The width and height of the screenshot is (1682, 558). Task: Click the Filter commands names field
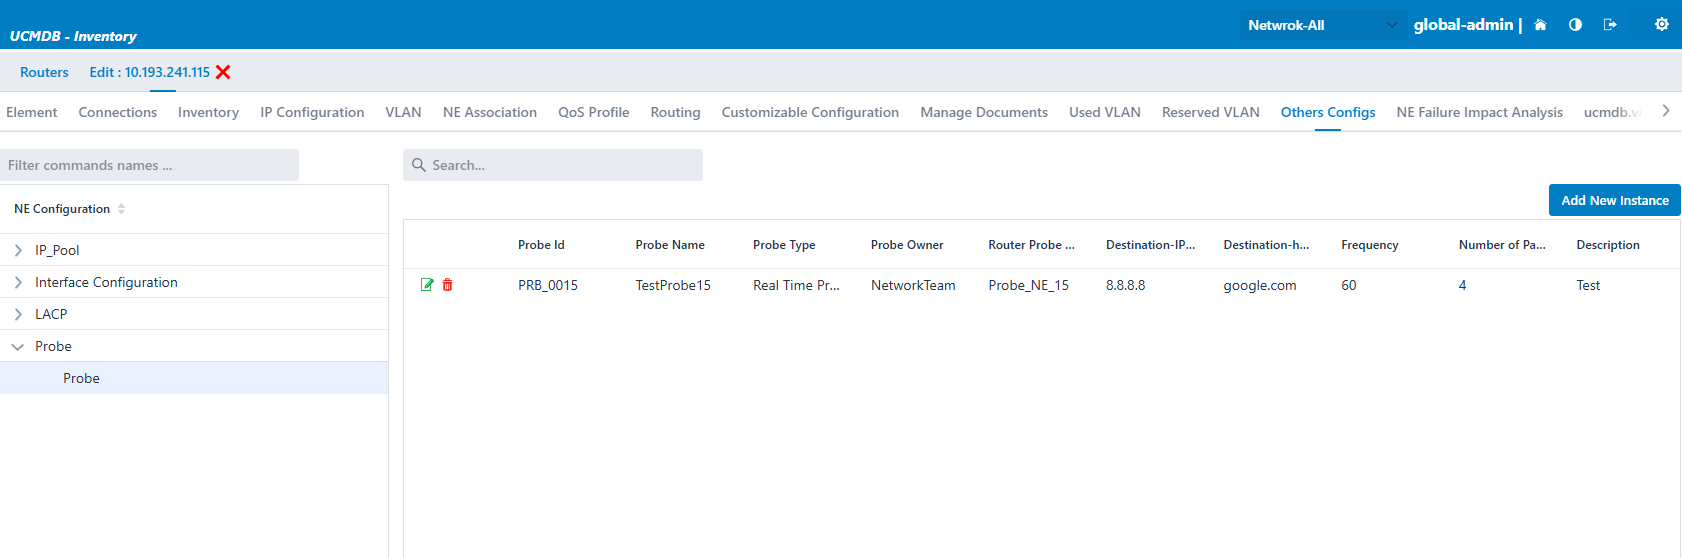coord(150,165)
